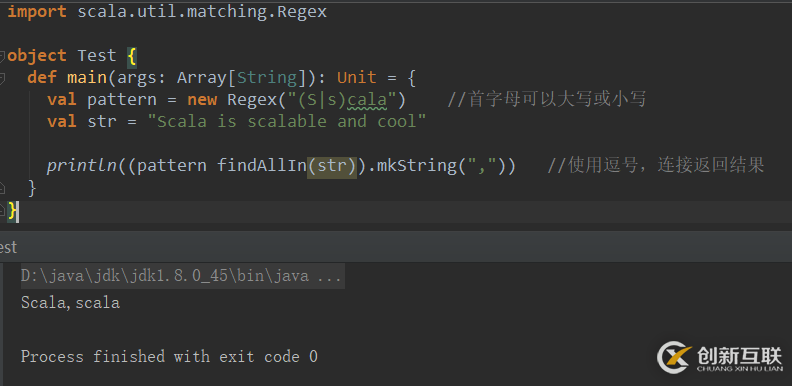This screenshot has height=386, width=792.
Task: Click the new keyword
Action: [x=202, y=100]
